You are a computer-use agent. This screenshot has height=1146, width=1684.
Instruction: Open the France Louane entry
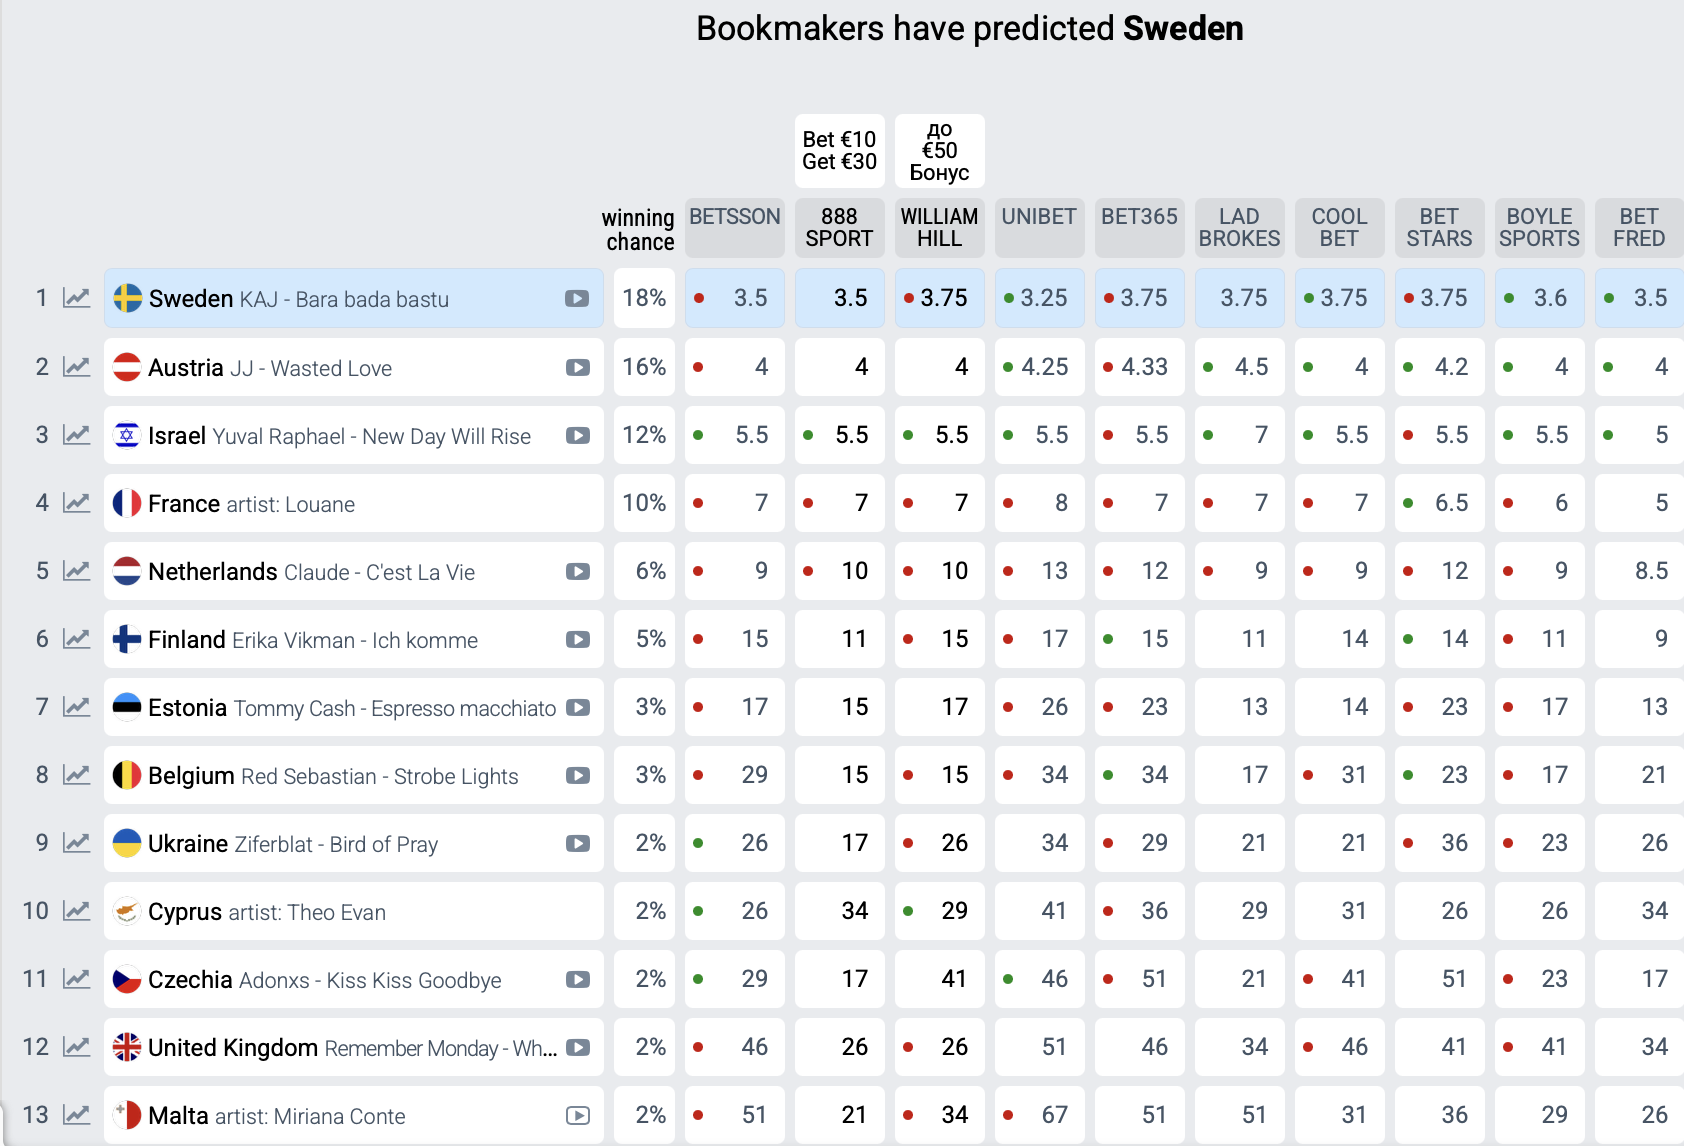pos(252,504)
